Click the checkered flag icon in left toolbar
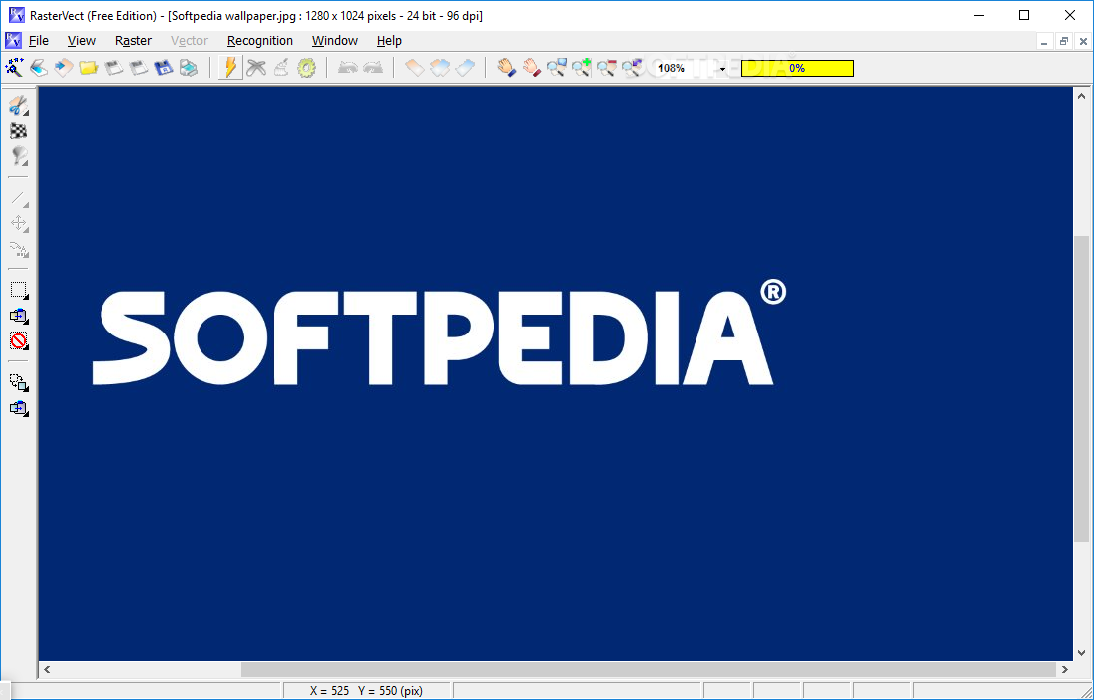The image size is (1094, 700). [19, 131]
